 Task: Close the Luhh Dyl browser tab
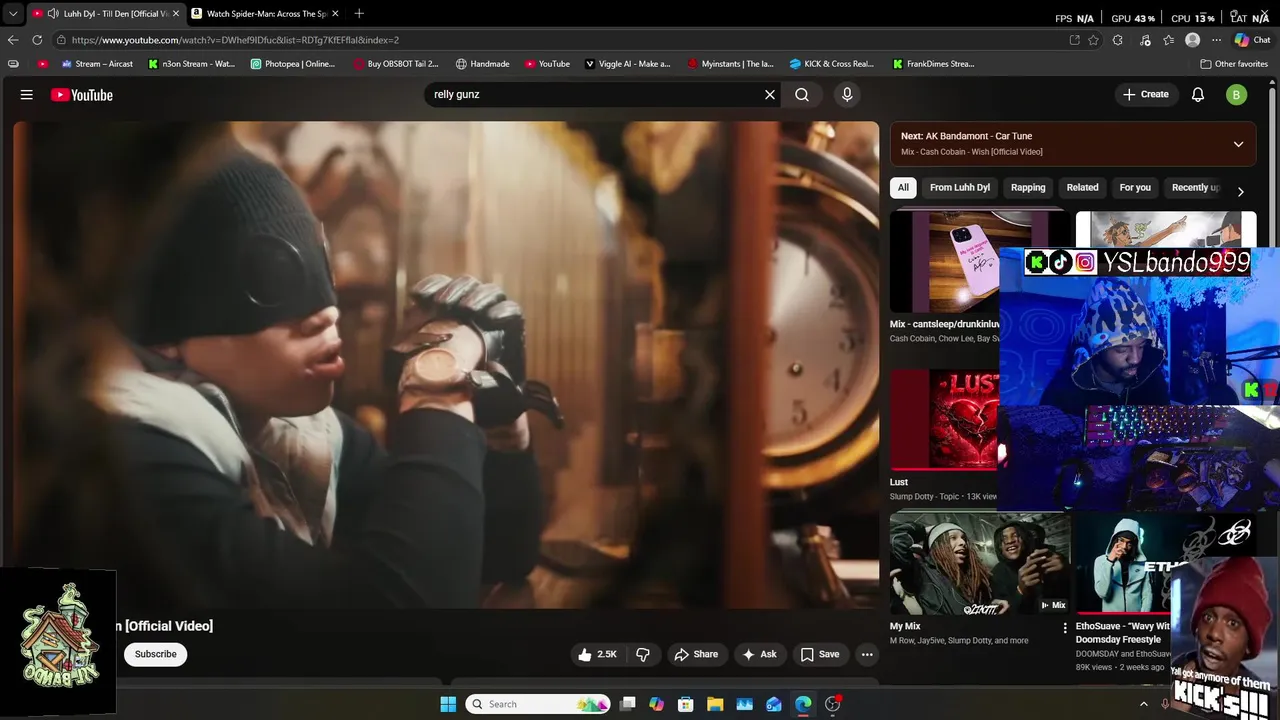[x=176, y=14]
